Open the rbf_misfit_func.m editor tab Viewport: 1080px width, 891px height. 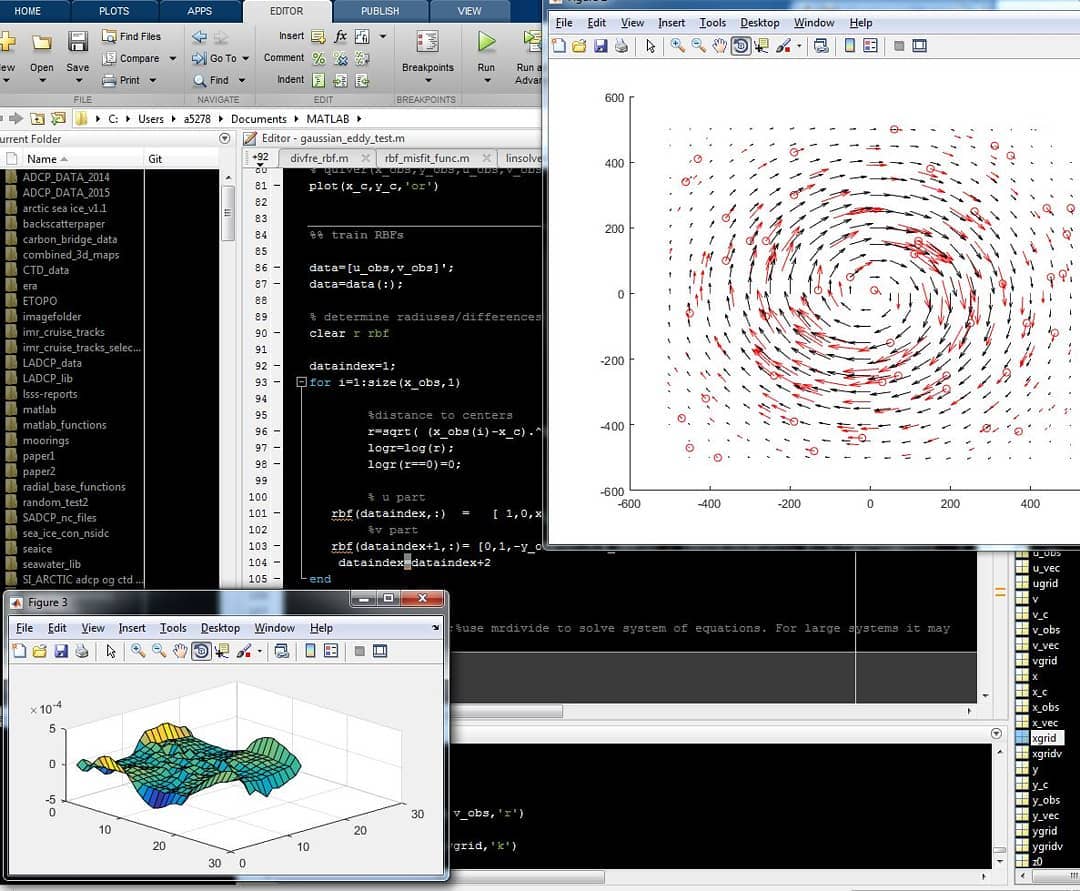[x=427, y=158]
